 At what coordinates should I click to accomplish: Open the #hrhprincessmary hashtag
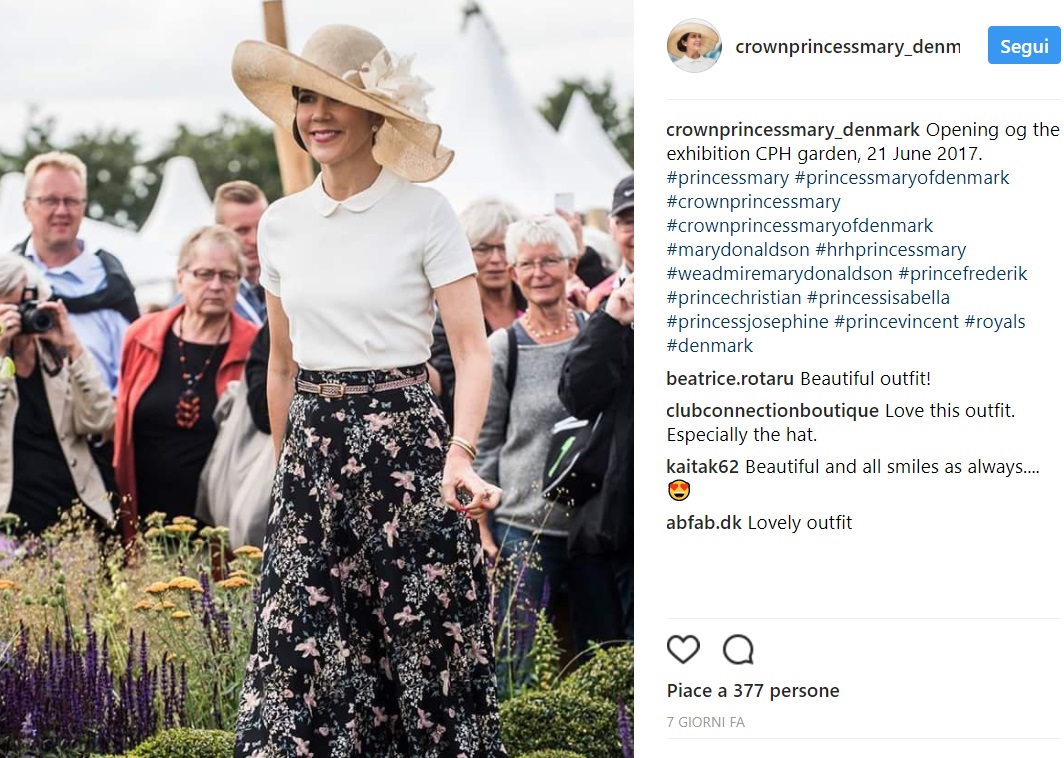[890, 250]
